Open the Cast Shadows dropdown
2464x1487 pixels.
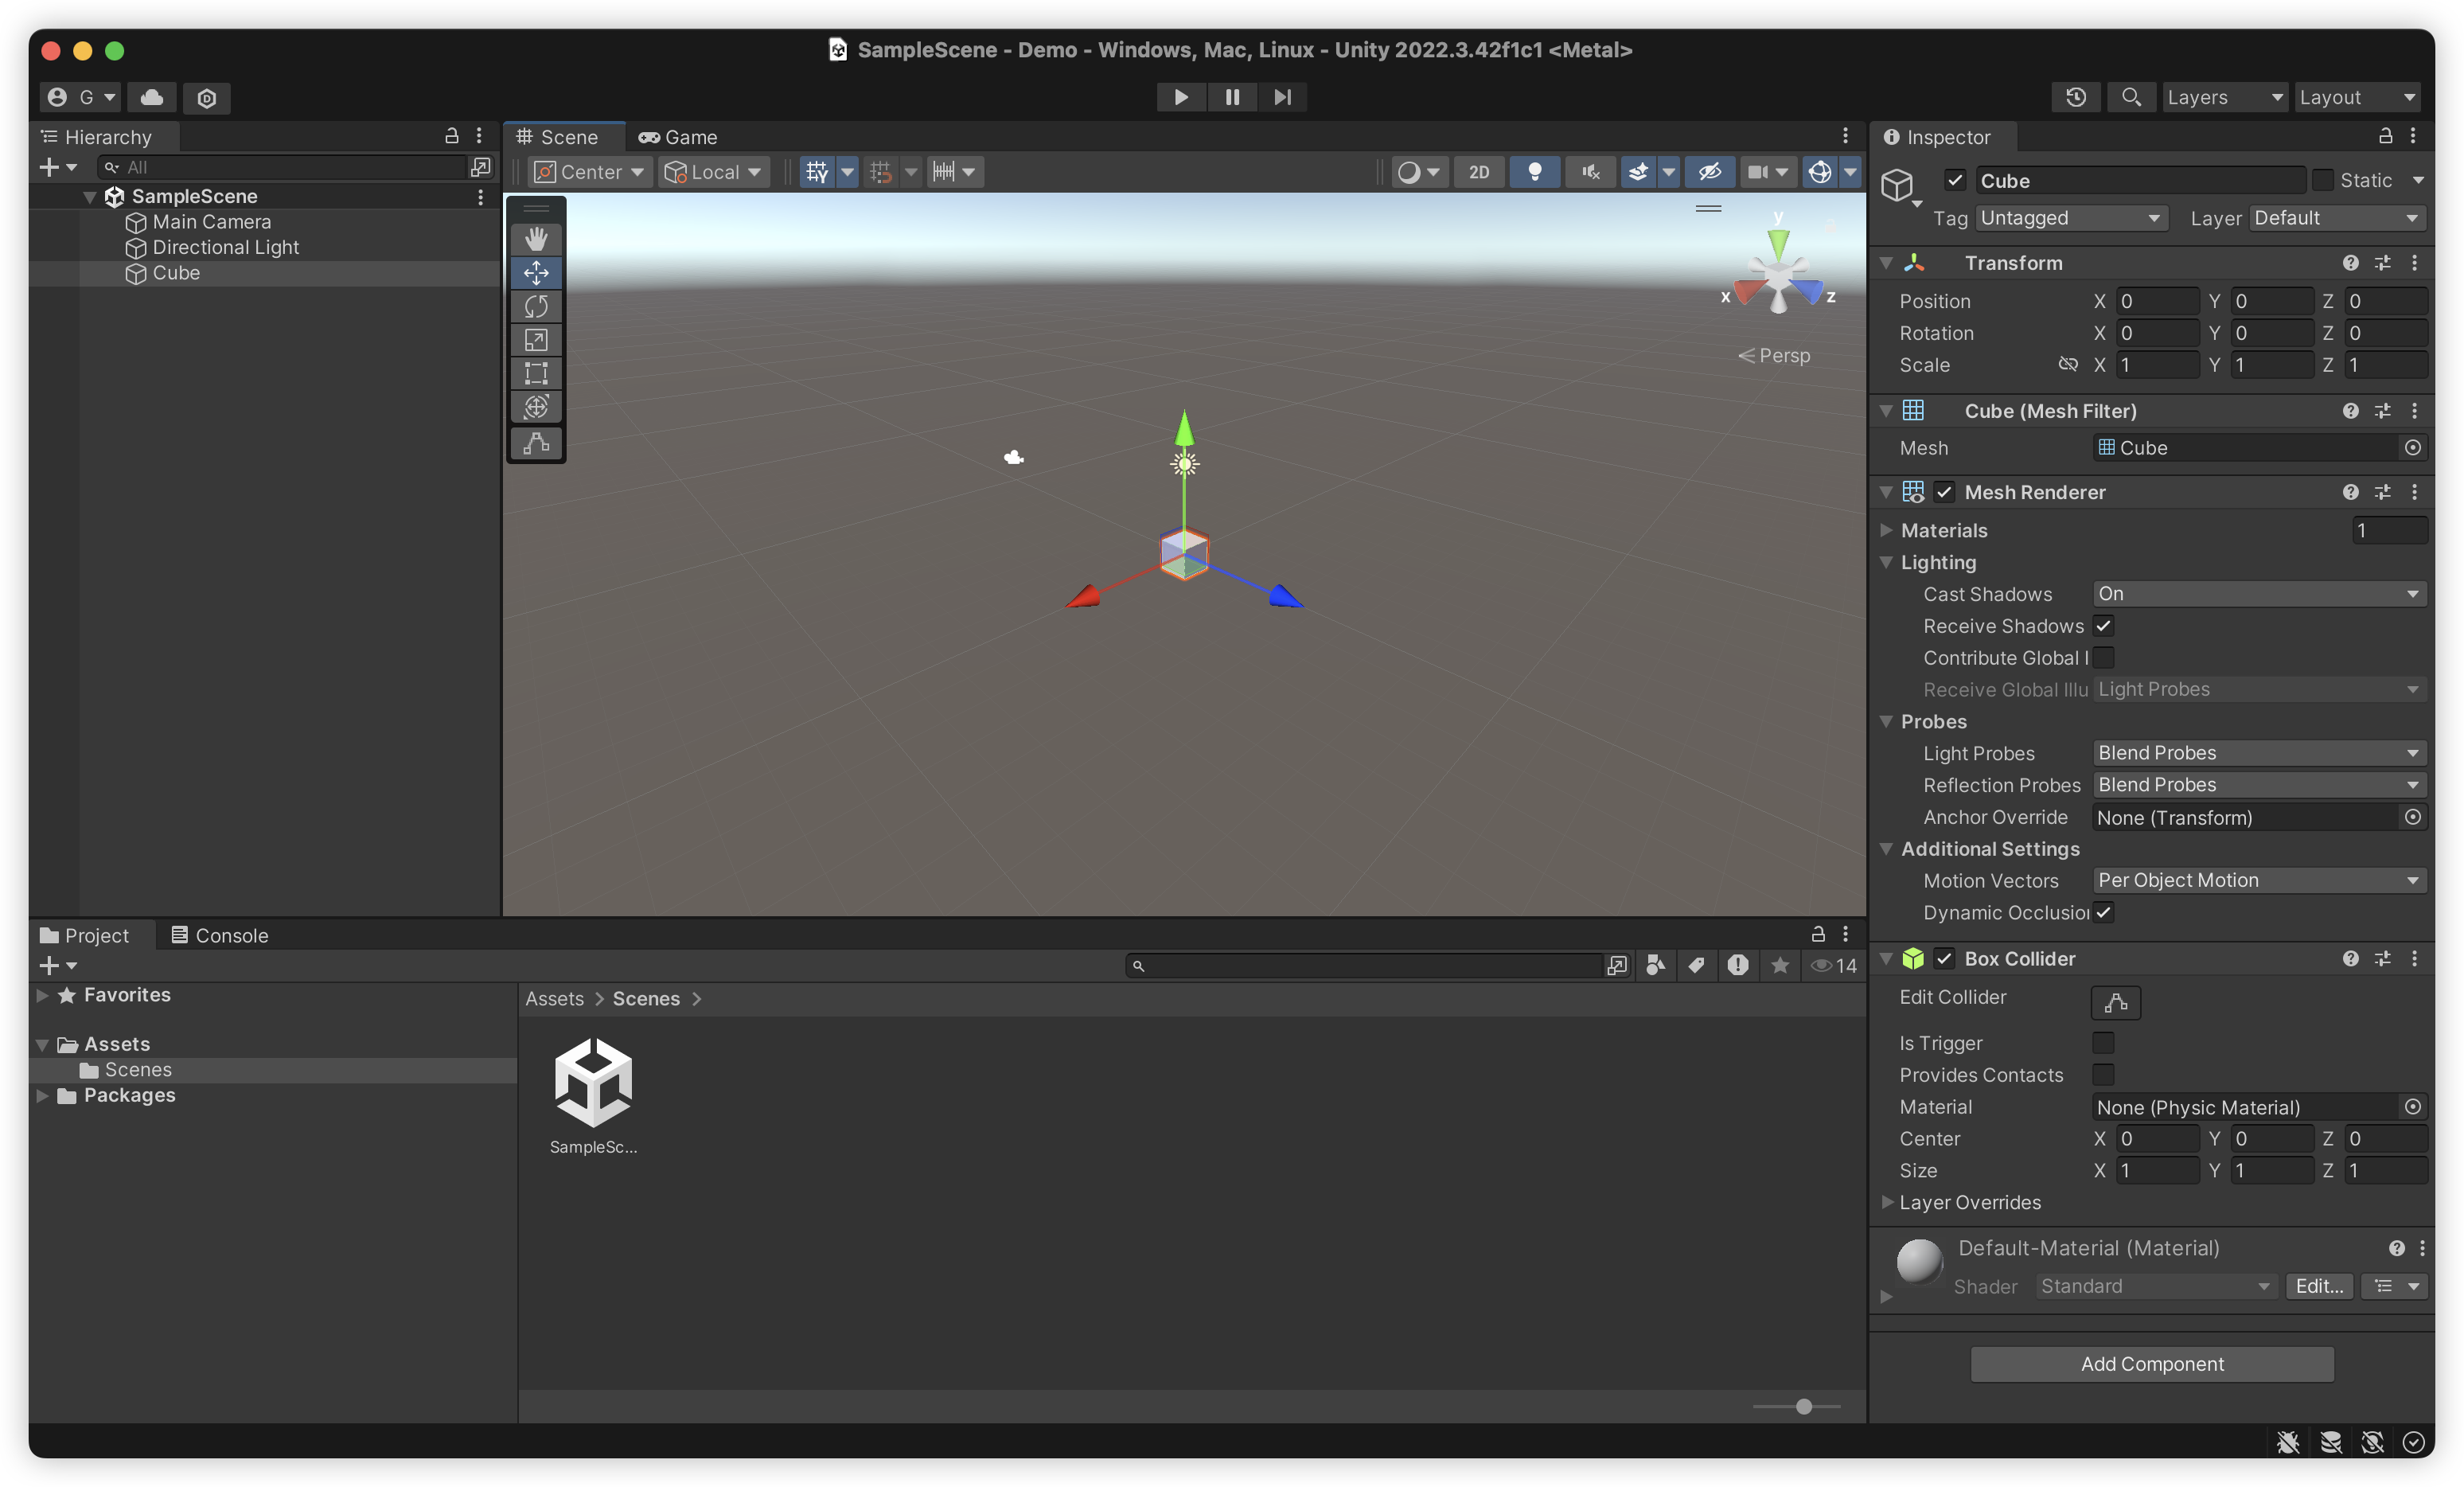click(2258, 594)
